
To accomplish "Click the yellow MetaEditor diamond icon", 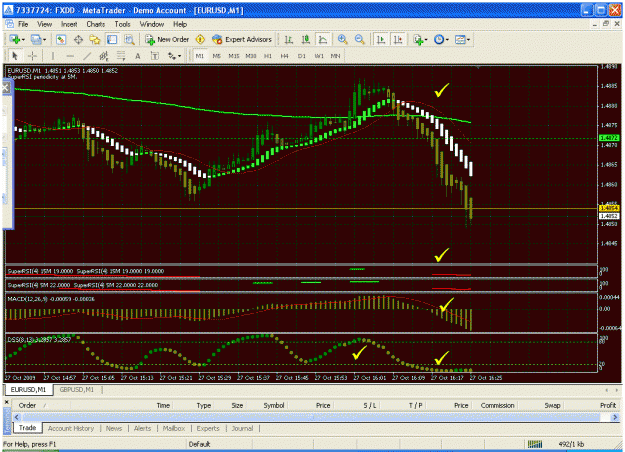I will (200, 39).
